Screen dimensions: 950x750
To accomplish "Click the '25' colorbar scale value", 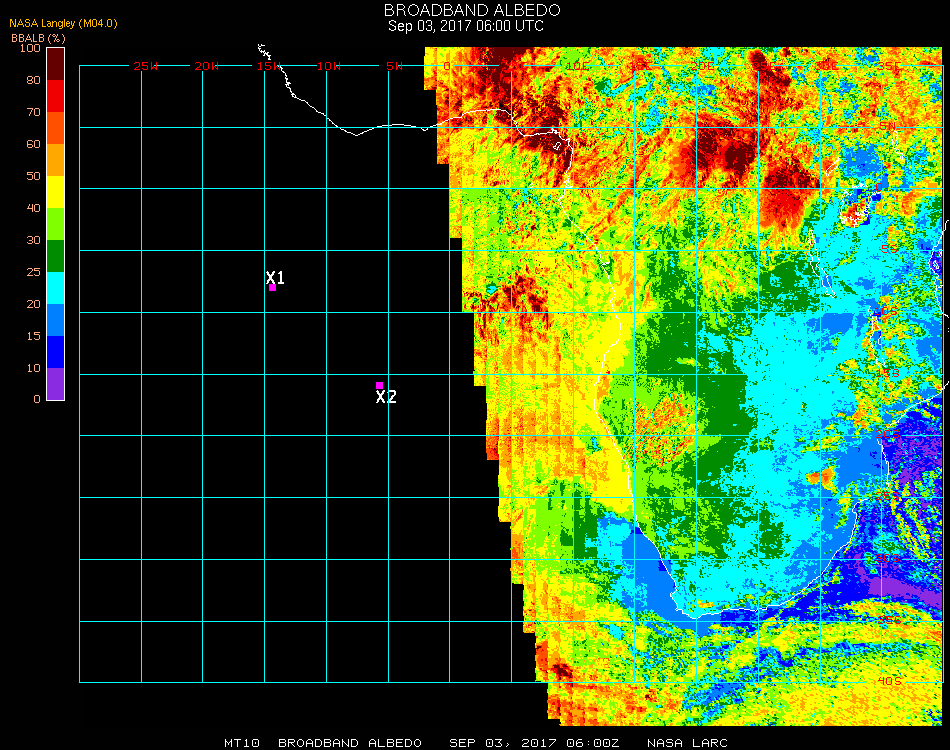I will 33,273.
